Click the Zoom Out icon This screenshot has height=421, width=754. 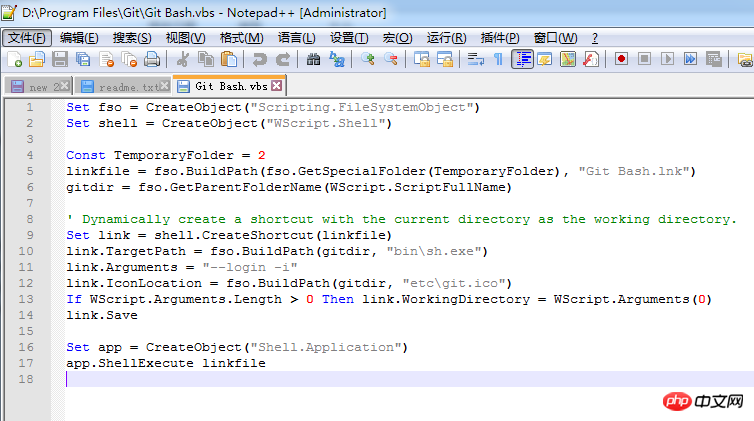point(391,60)
